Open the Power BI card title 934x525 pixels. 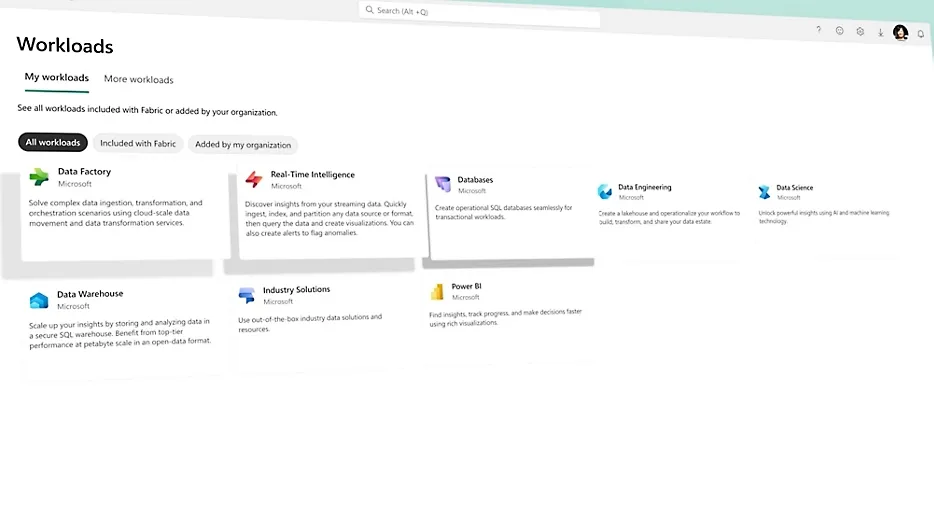pos(466,287)
